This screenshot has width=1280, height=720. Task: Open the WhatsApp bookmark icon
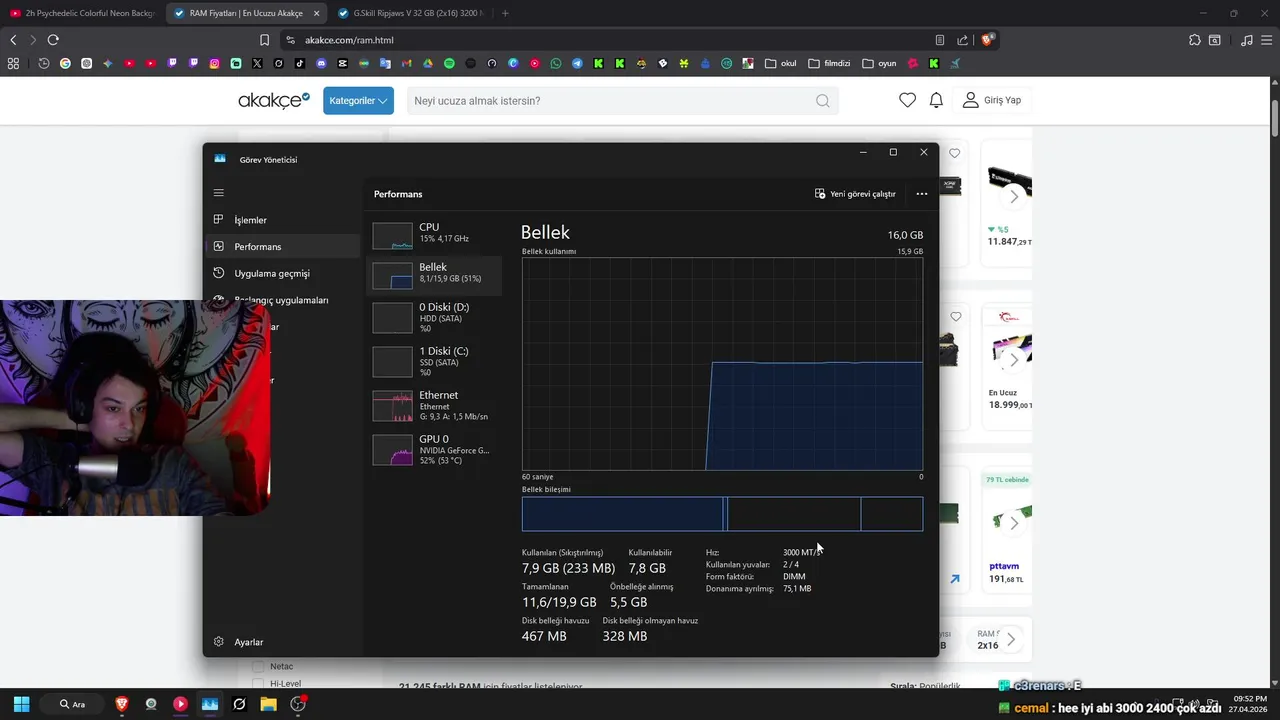tap(556, 63)
